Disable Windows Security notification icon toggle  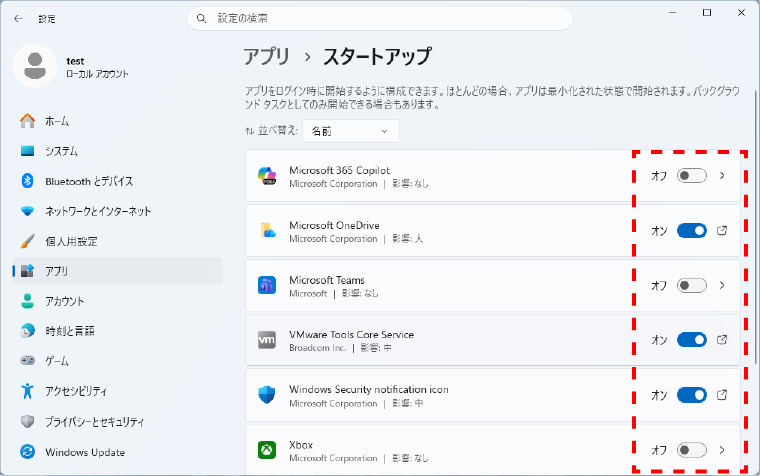(692, 395)
